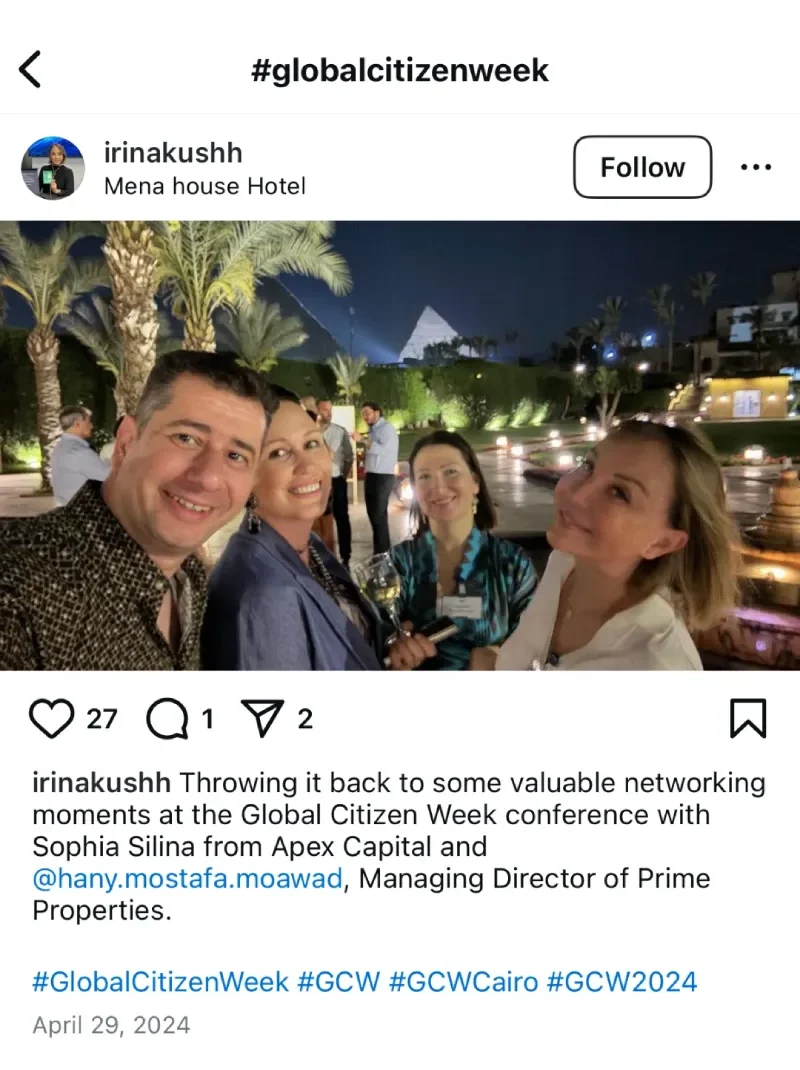Tap the #globalcitizenweek page title
This screenshot has width=800, height=1070.
(400, 70)
